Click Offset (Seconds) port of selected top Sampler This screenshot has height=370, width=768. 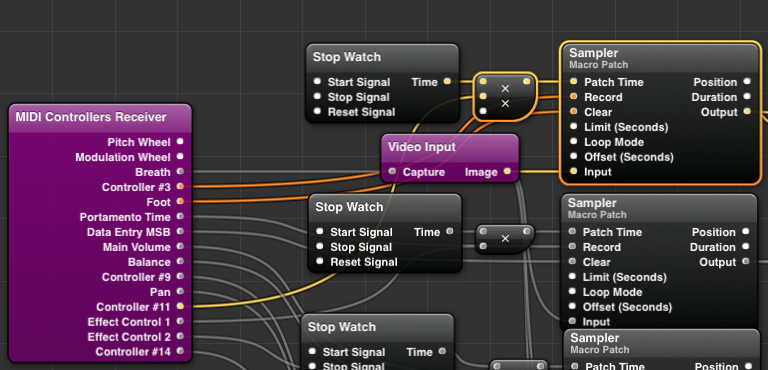point(574,156)
